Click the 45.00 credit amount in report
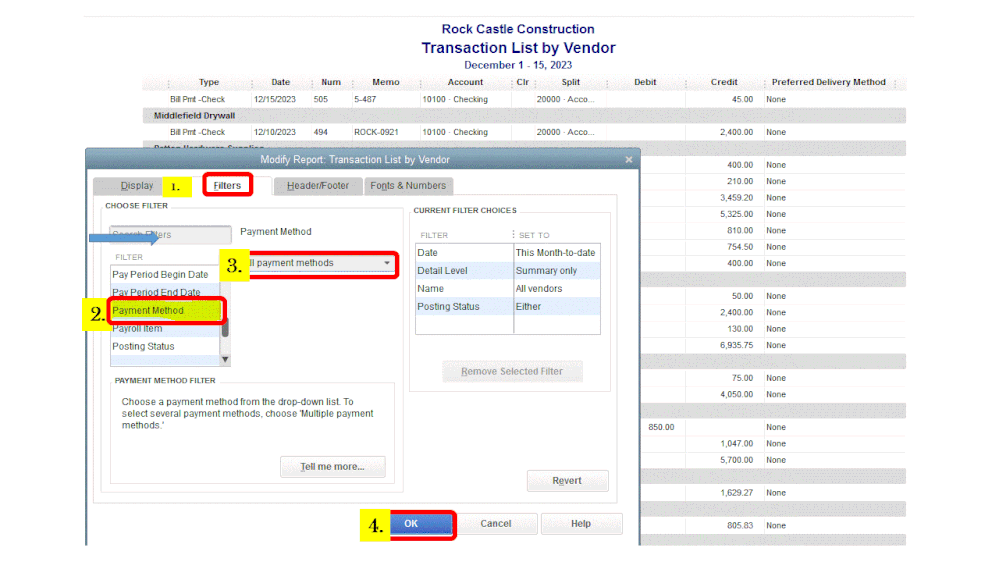Viewport: 999px width, 562px height. point(742,99)
